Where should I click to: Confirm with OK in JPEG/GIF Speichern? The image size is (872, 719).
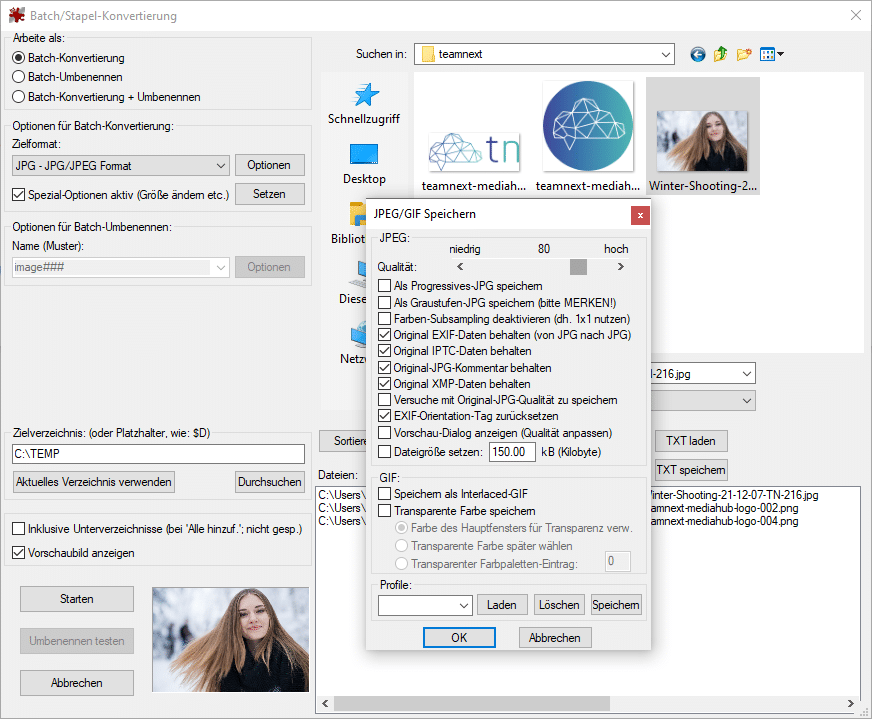459,637
